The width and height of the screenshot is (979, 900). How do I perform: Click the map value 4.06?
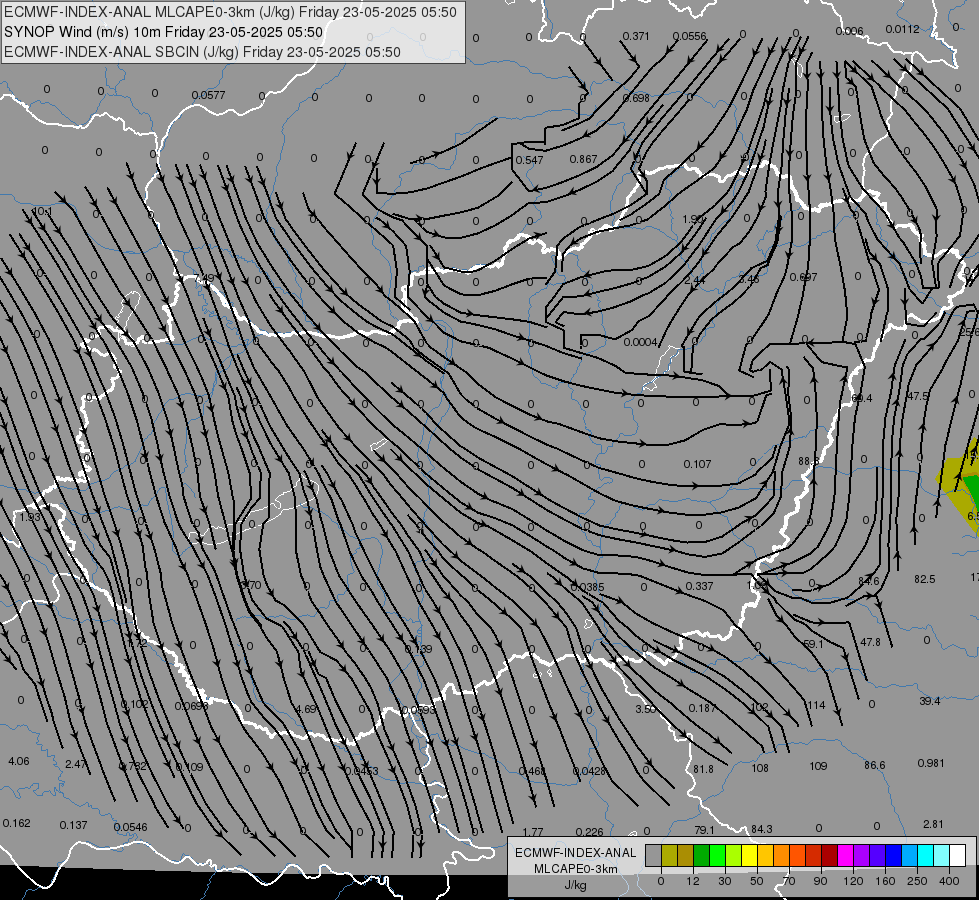point(19,761)
